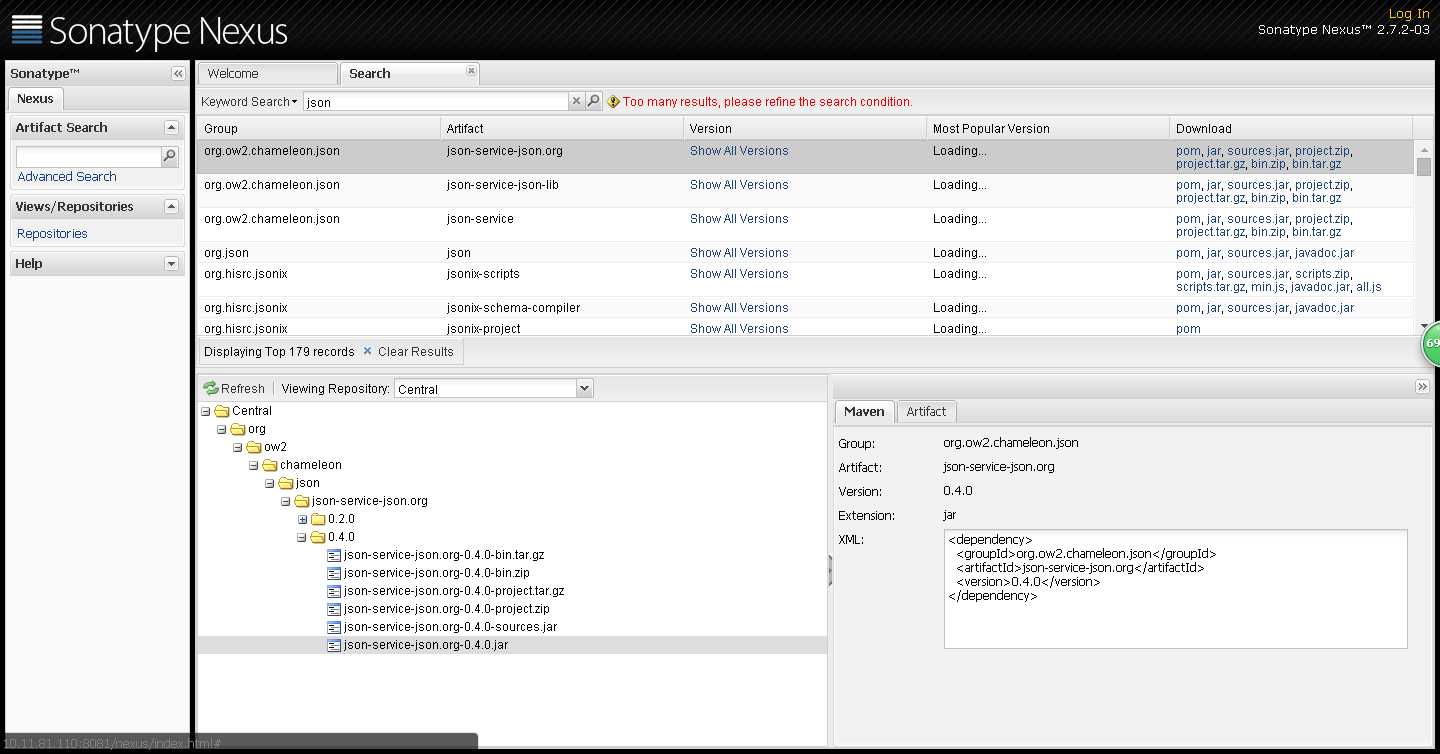Open the Artifact details tab

[926, 411]
